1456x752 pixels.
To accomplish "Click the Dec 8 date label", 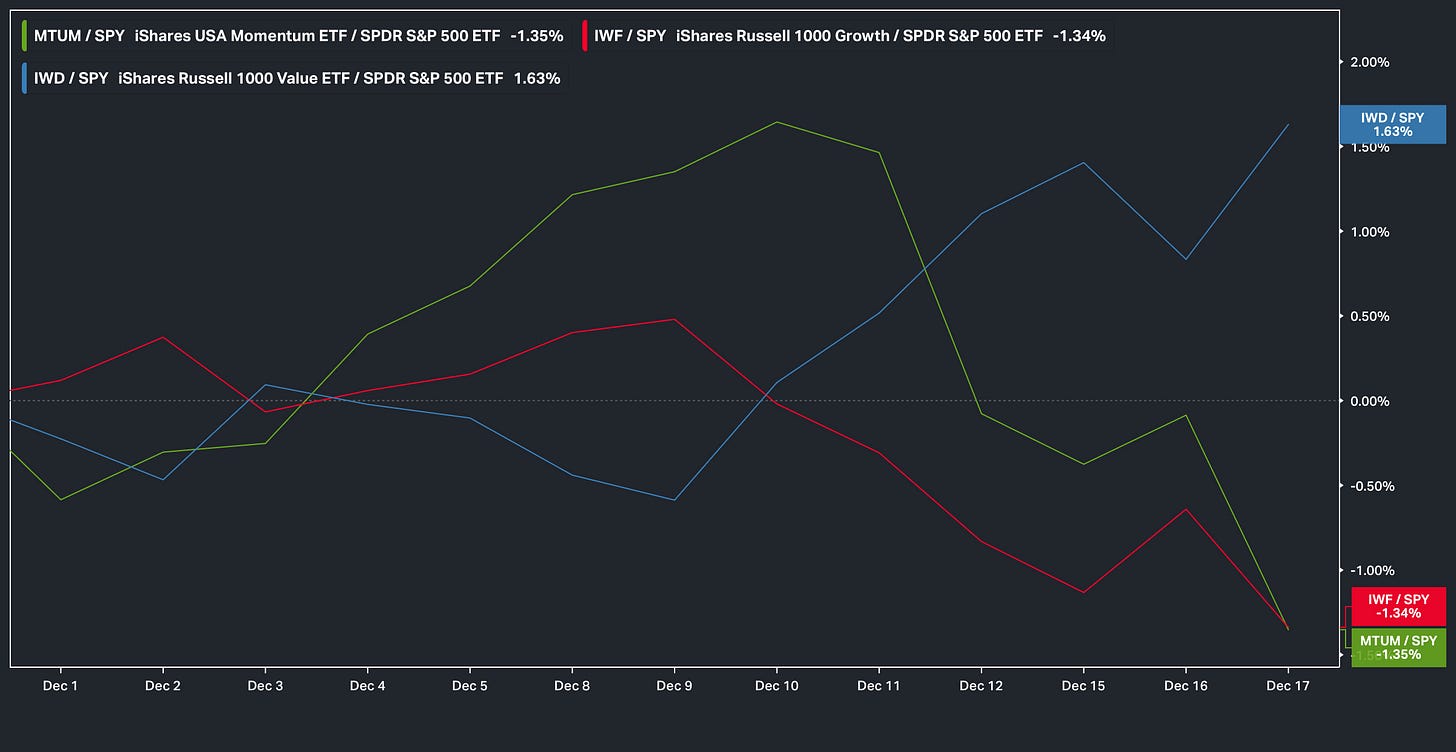I will pos(571,686).
